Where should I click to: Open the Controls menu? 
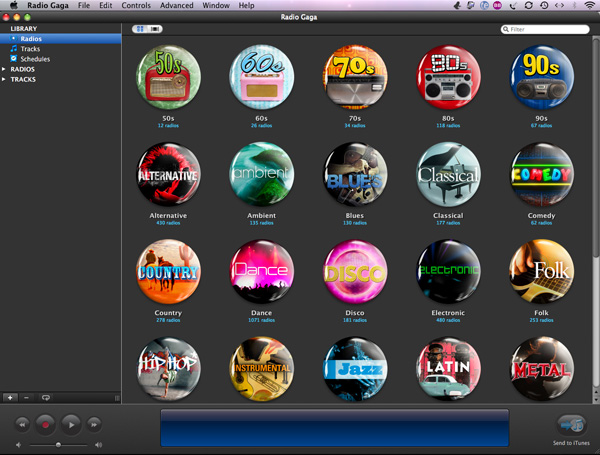pyautogui.click(x=136, y=6)
